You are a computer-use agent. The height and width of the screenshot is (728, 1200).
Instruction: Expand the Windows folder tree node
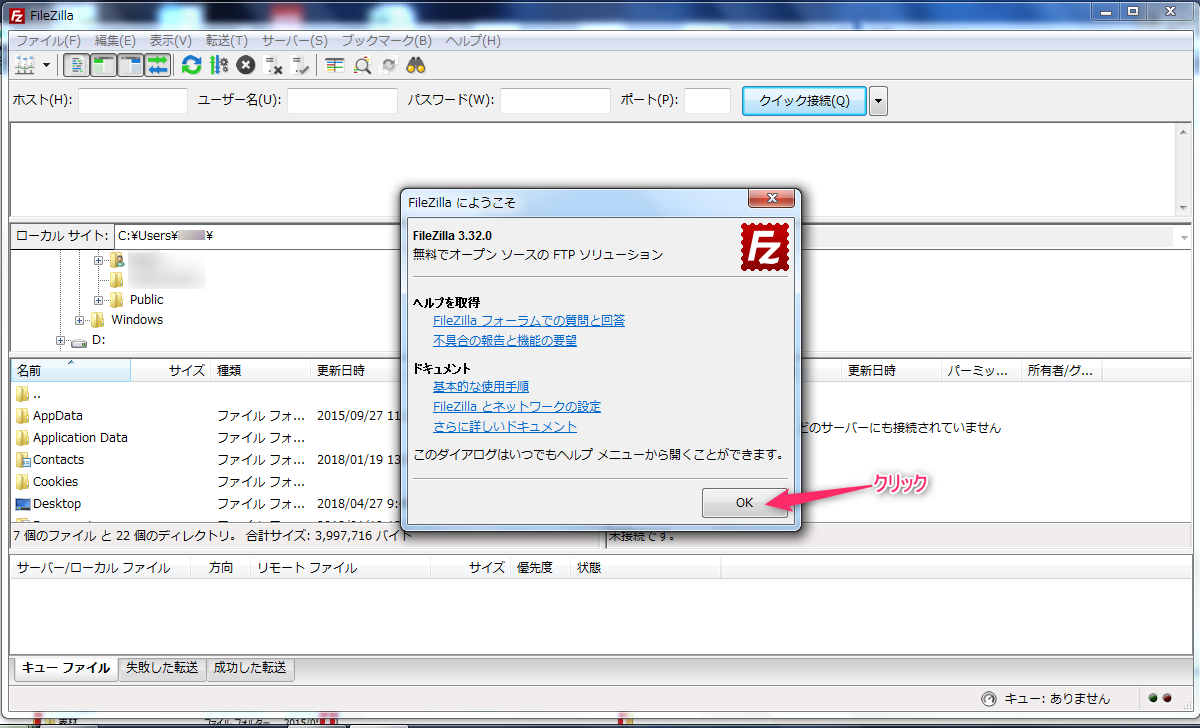pos(80,320)
